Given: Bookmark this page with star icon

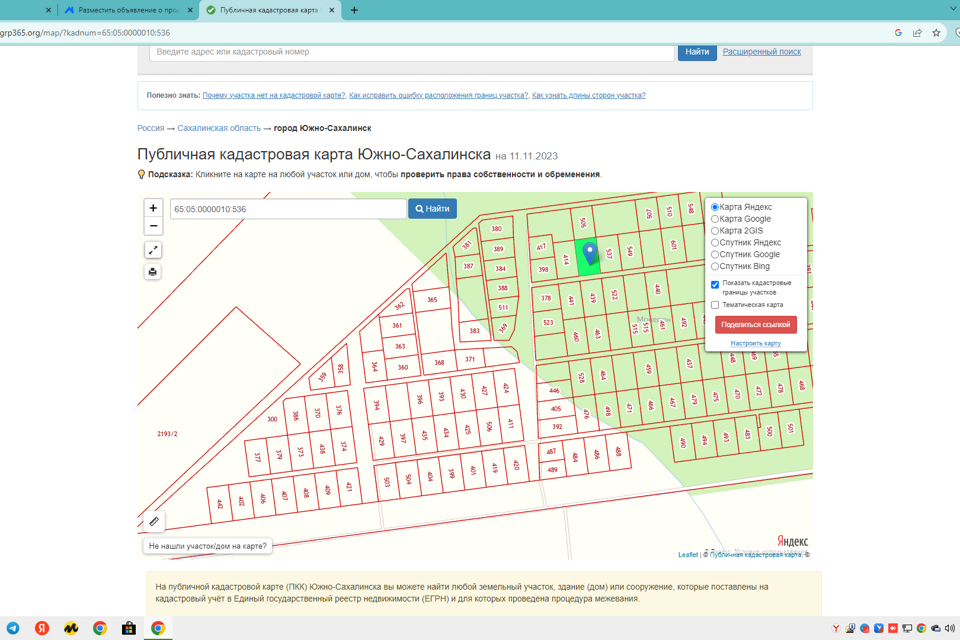Looking at the screenshot, I should [x=936, y=33].
